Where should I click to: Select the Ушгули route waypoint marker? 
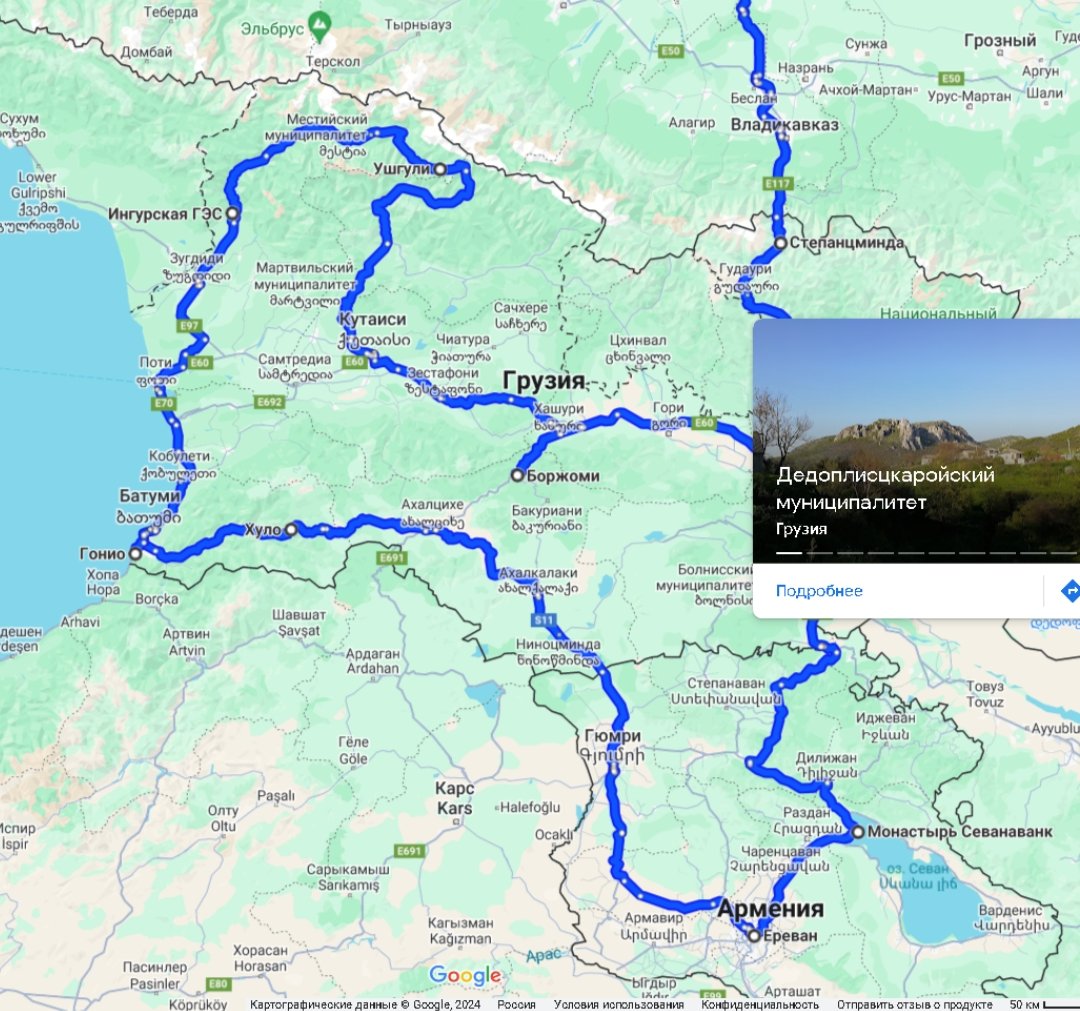tap(439, 169)
